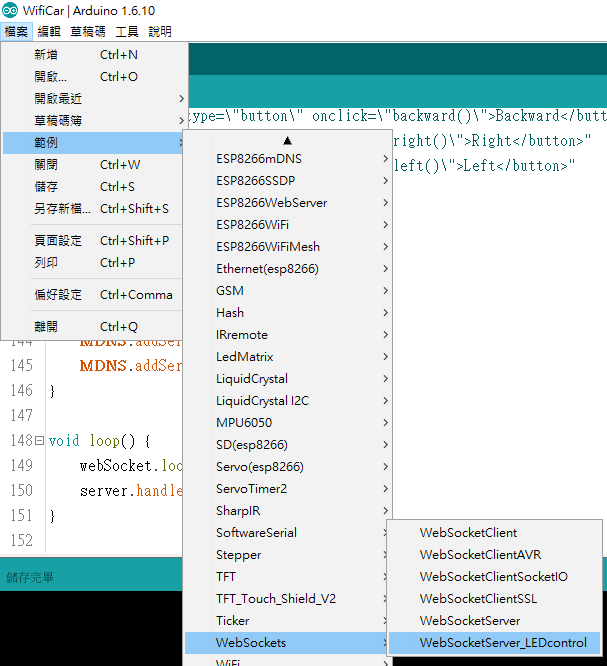
Task: Select the highlighted 範例 menu item
Action: pos(93,143)
